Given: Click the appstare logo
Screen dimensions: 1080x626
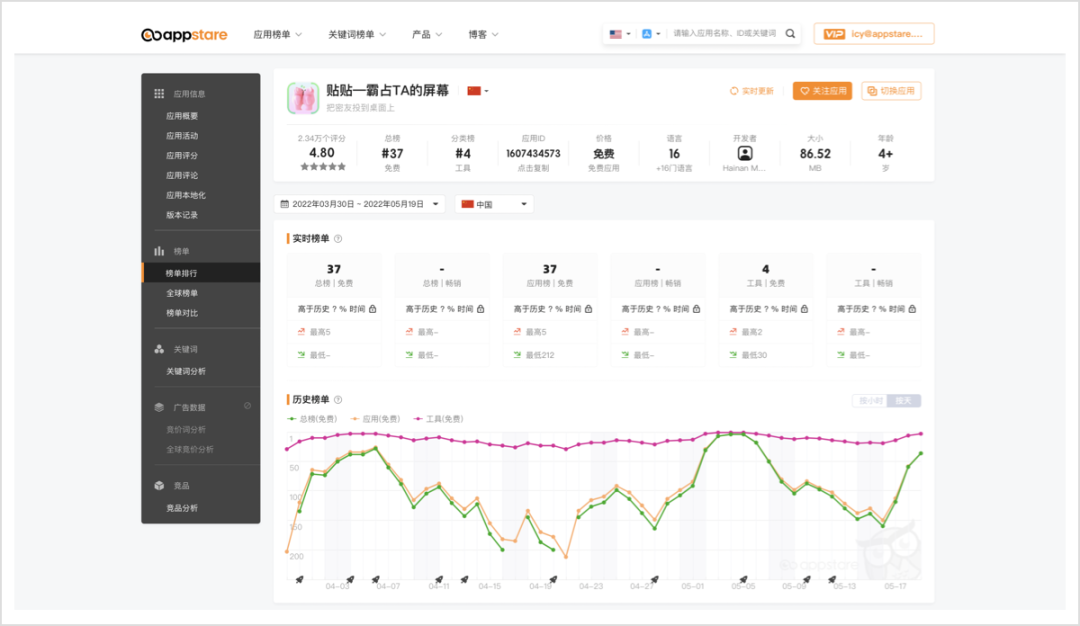Looking at the screenshot, I should coord(184,35).
